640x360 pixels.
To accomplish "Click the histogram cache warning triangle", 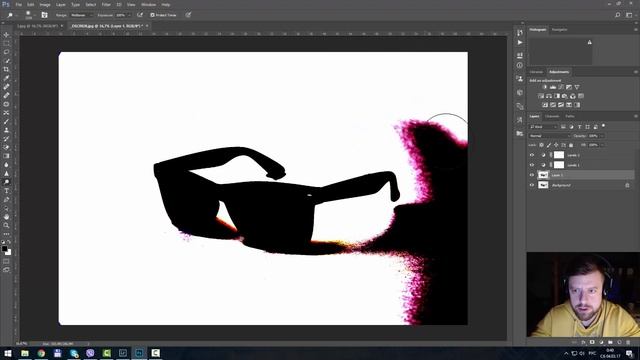I will pyautogui.click(x=589, y=42).
